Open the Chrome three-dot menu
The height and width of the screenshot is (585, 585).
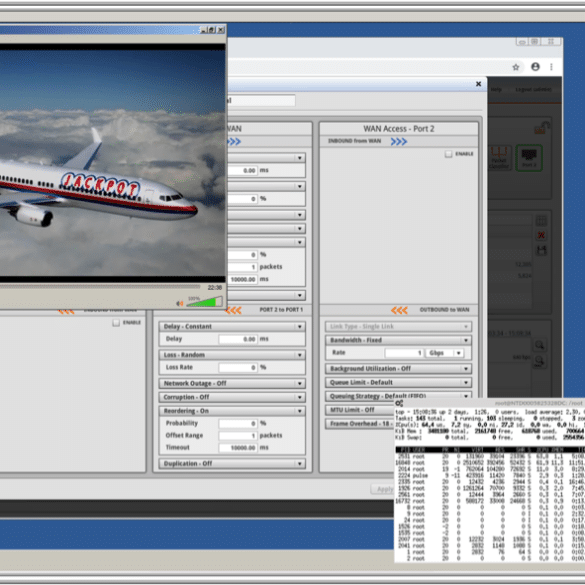551,67
